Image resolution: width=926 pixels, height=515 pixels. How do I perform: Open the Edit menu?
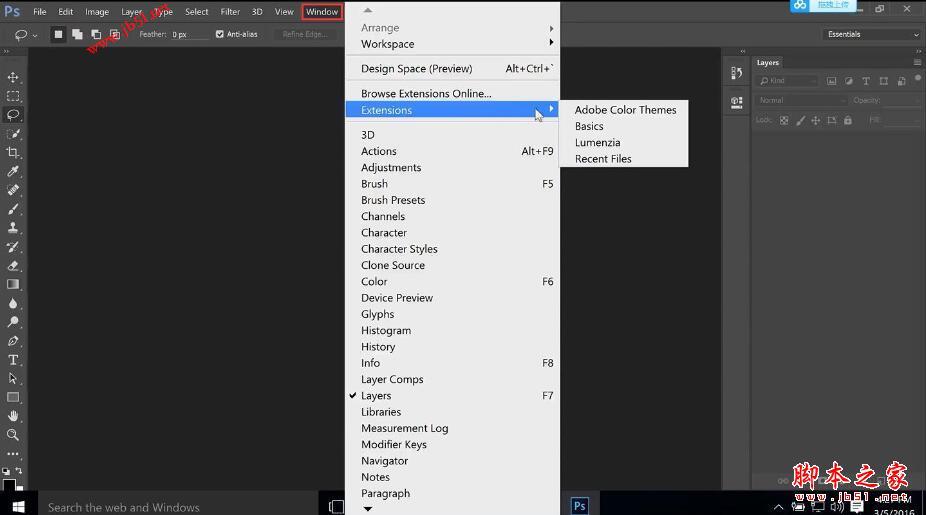[66, 12]
